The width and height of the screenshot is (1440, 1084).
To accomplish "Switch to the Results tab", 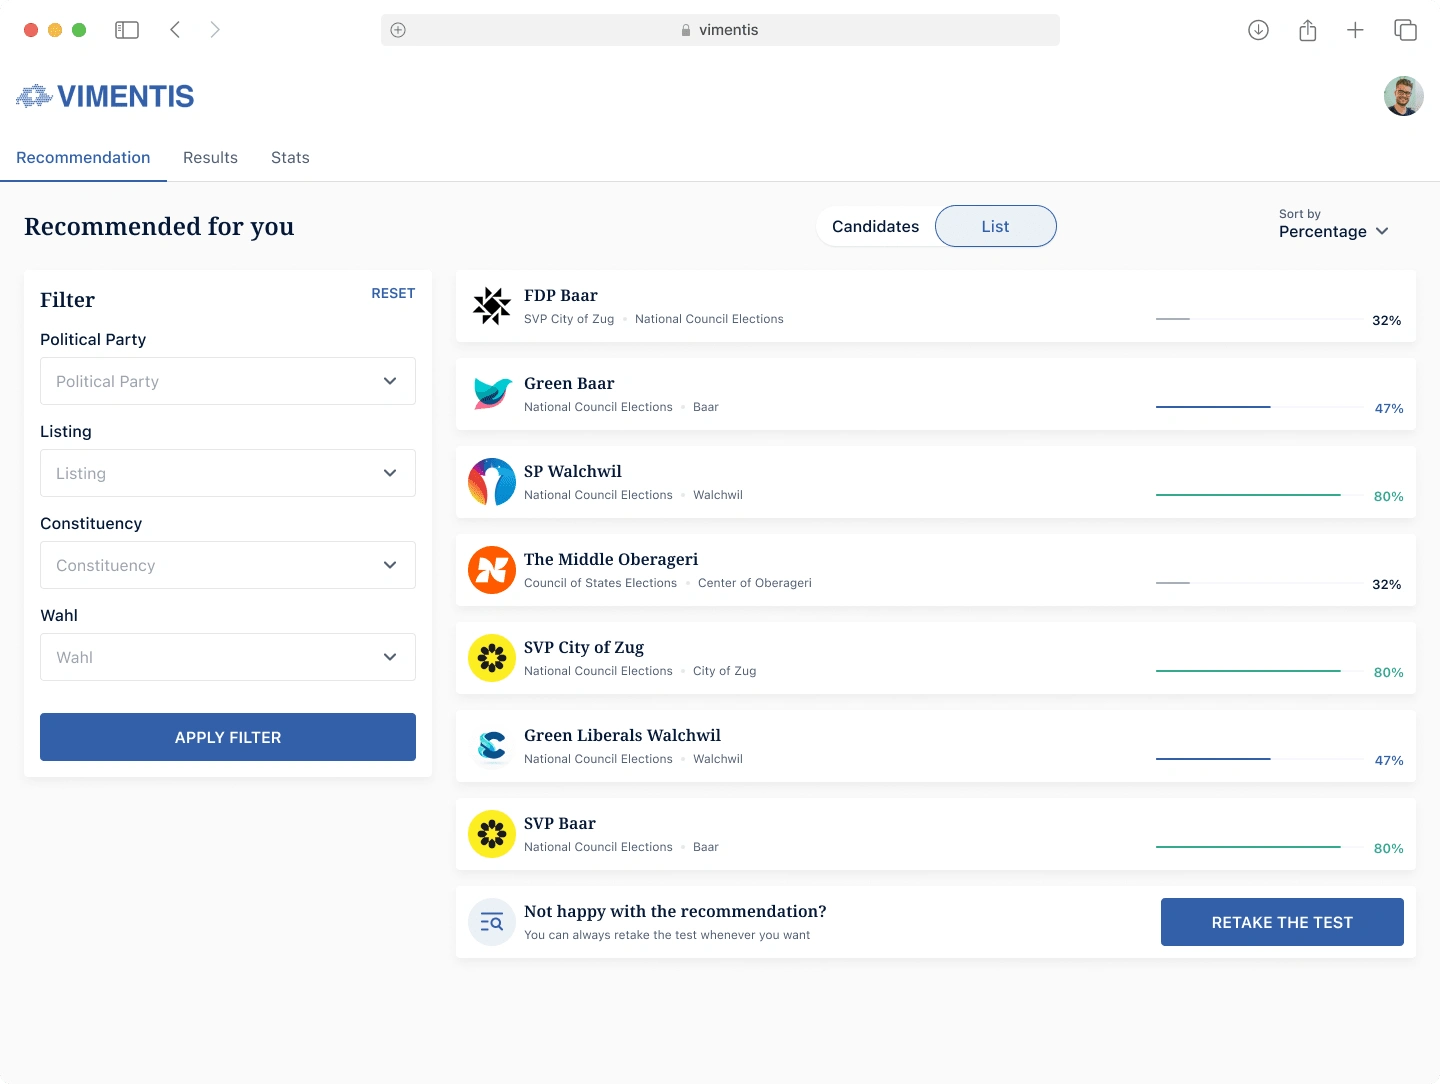I will coord(210,158).
